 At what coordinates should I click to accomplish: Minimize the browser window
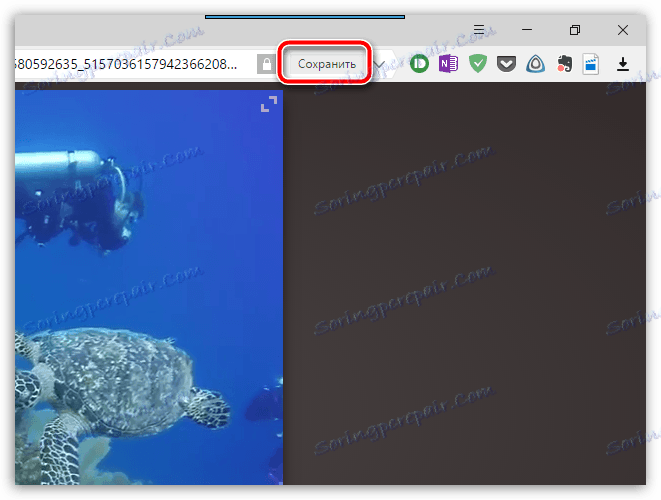point(527,30)
